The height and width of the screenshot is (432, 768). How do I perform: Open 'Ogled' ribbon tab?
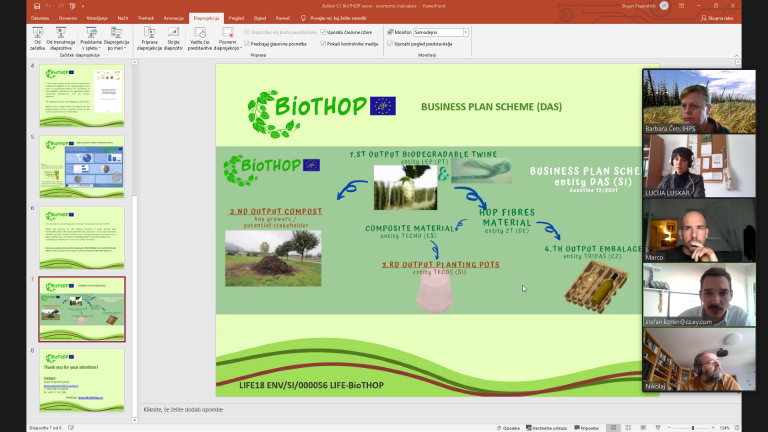(260, 18)
